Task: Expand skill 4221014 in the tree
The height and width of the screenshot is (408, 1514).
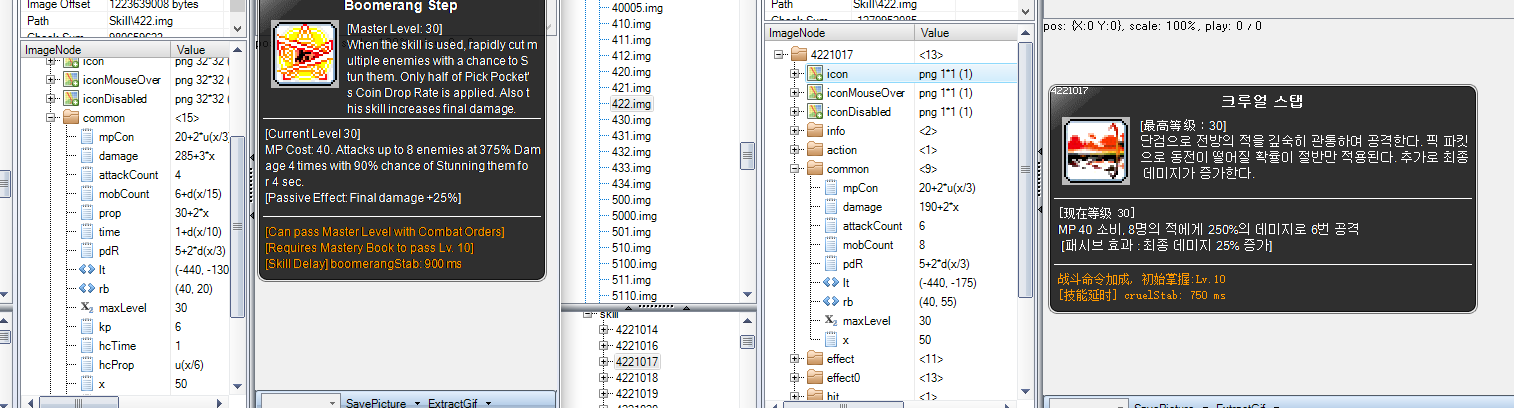Action: coord(604,329)
